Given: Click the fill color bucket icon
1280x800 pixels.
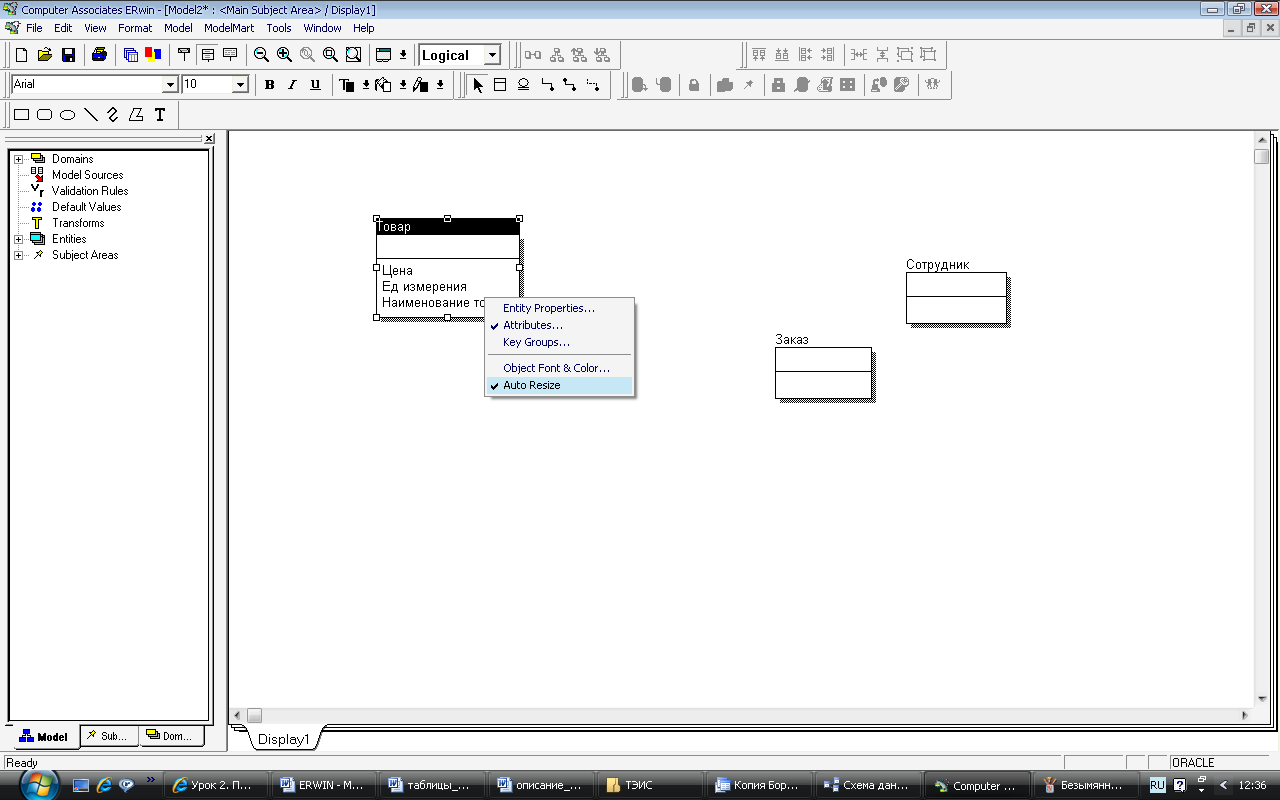Looking at the screenshot, I should (384, 85).
